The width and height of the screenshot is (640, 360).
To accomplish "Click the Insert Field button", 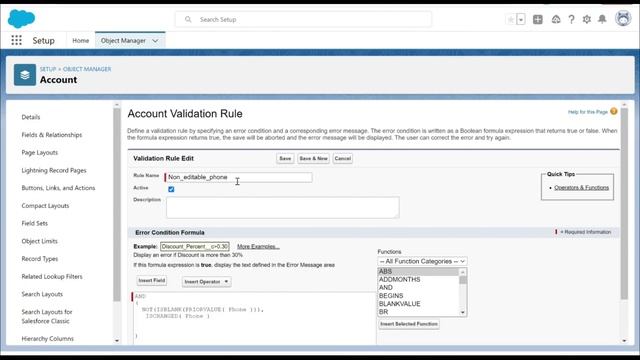I will tap(151, 280).
